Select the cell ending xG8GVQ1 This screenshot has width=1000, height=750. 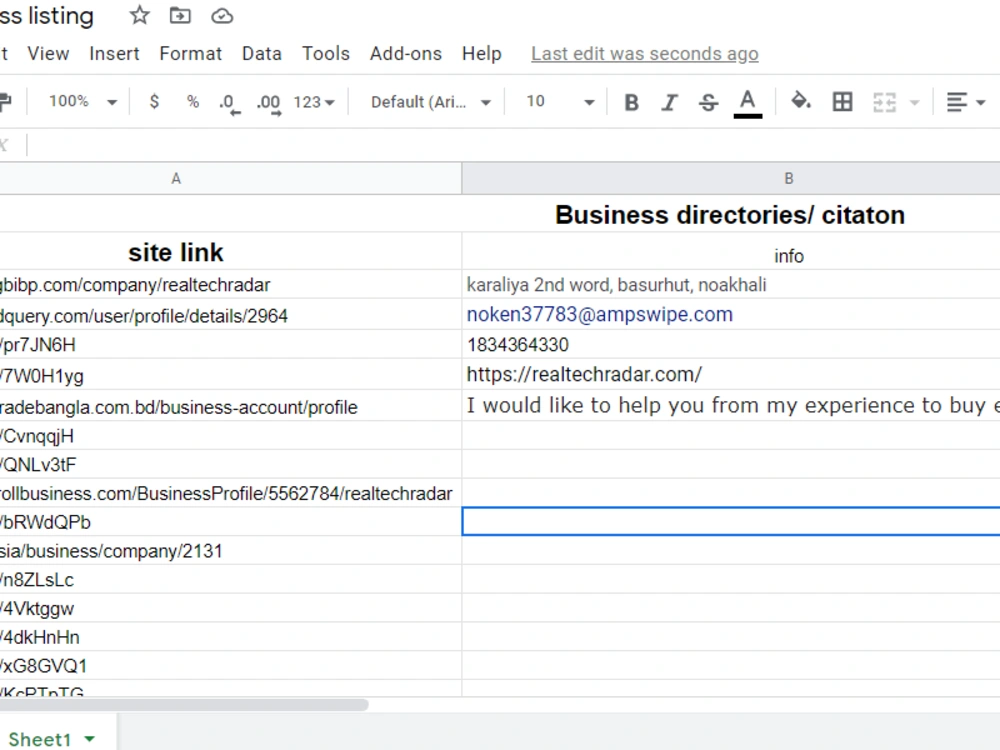231,666
